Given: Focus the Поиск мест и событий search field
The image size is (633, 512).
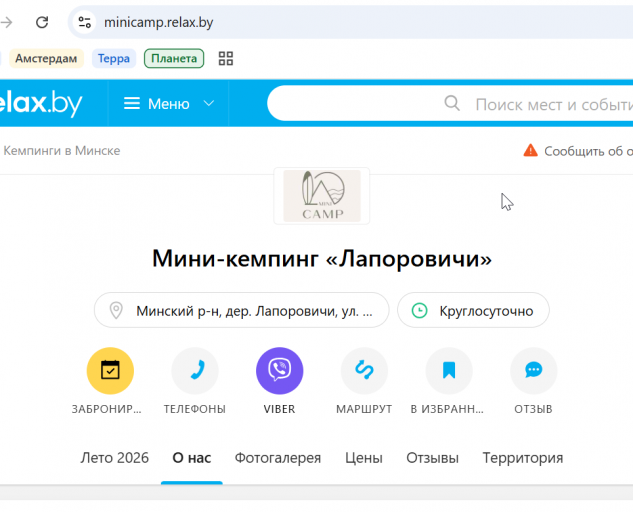Looking at the screenshot, I should tap(450, 103).
